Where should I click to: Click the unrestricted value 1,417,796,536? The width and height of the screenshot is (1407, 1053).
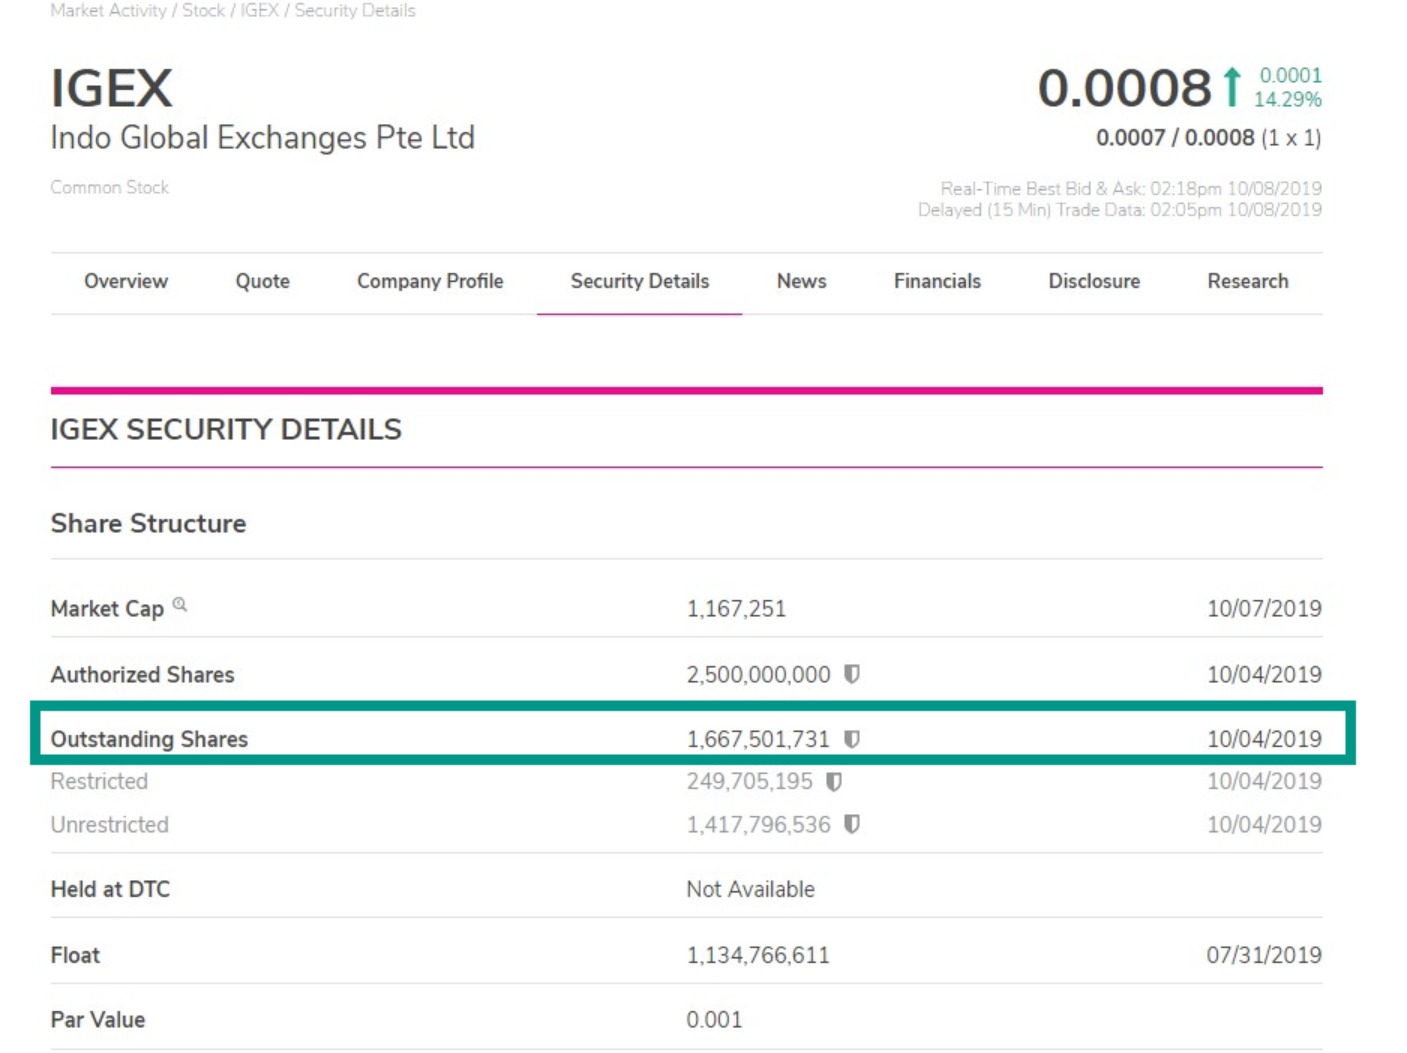(x=758, y=824)
